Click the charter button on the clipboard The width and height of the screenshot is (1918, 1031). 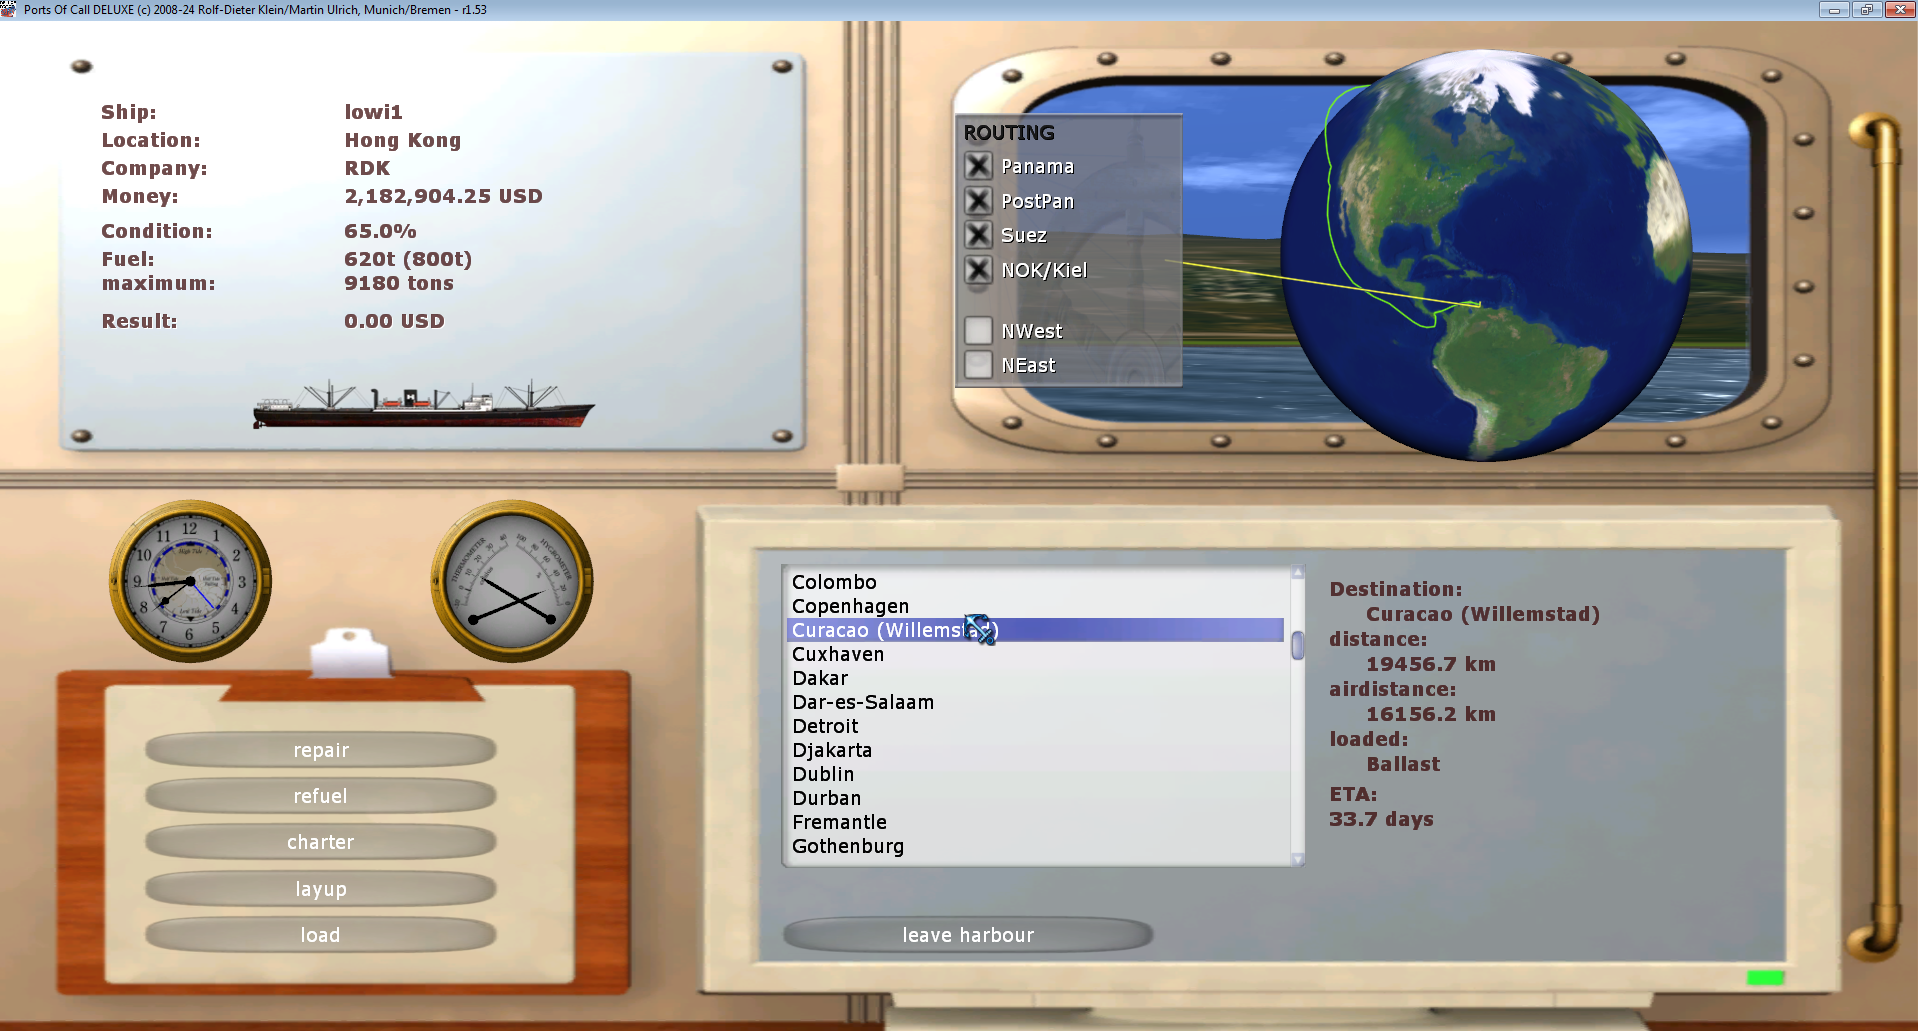320,842
